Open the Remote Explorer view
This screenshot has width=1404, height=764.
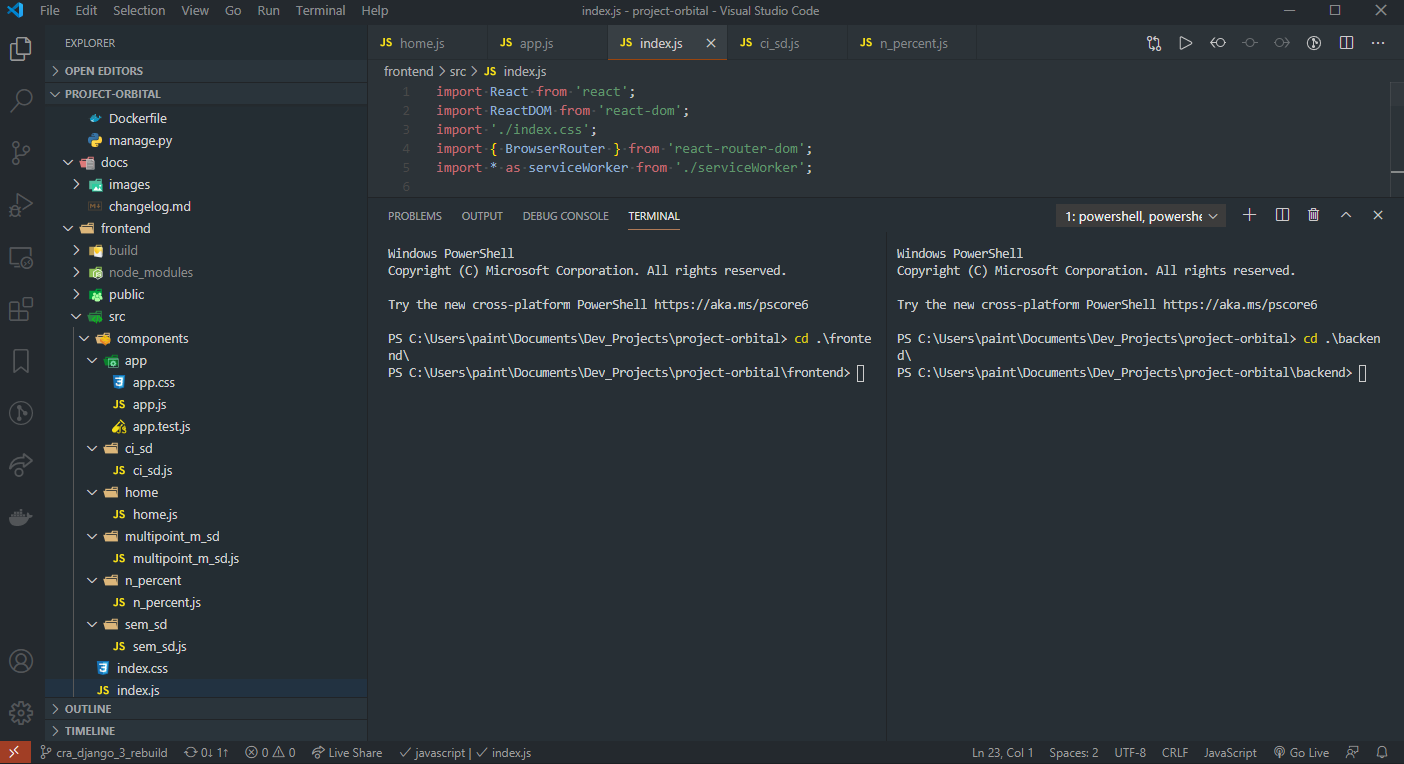coord(21,257)
